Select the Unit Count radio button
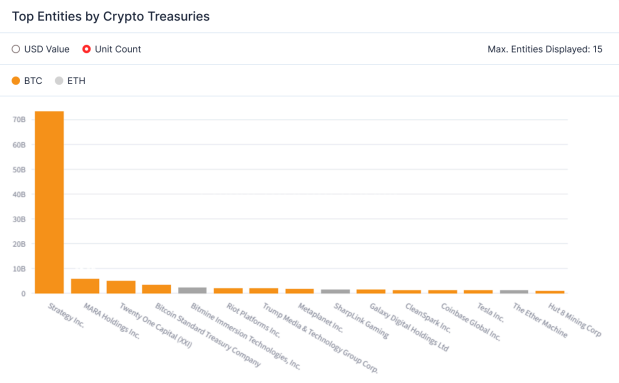The image size is (619, 383). click(x=86, y=49)
